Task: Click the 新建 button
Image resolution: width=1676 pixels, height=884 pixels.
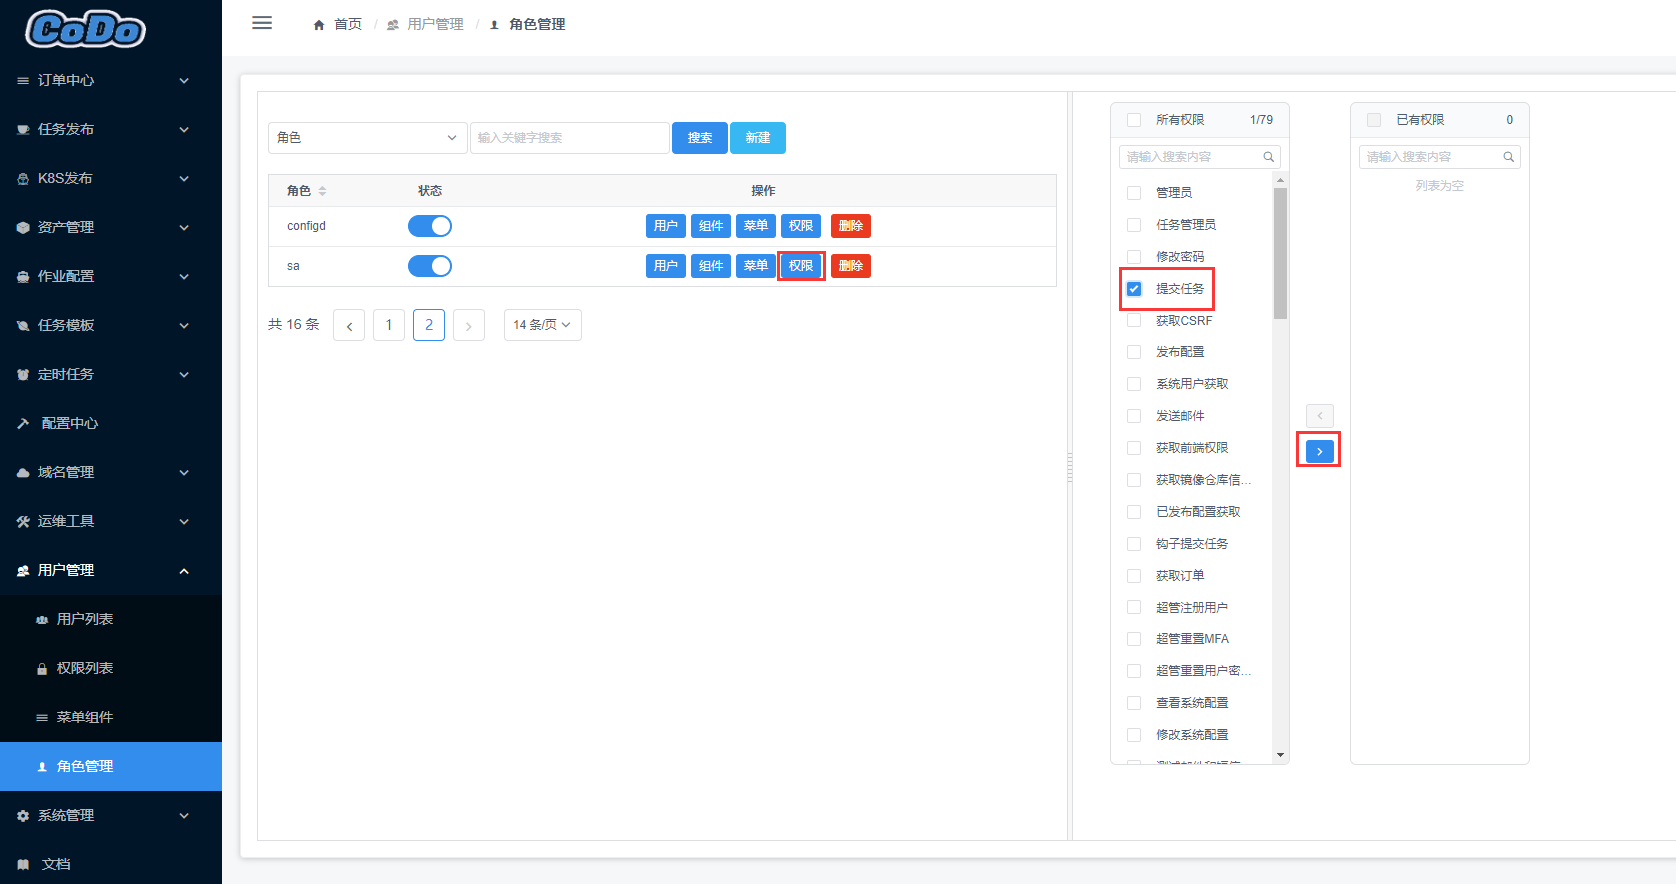Action: point(758,138)
